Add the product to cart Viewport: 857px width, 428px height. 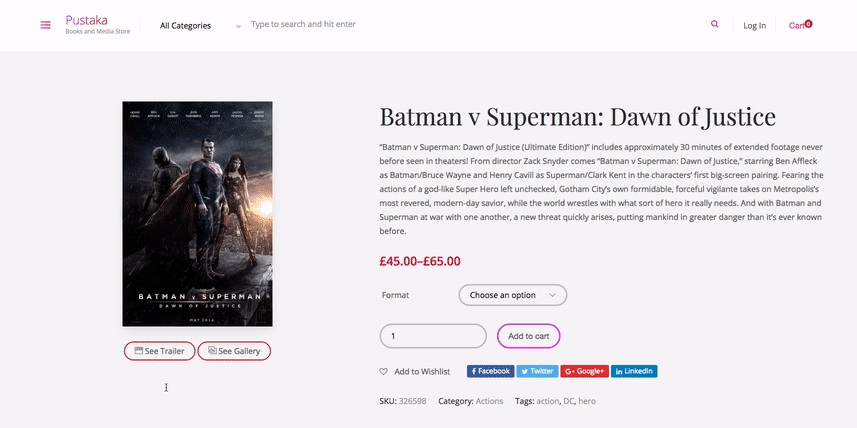(529, 336)
